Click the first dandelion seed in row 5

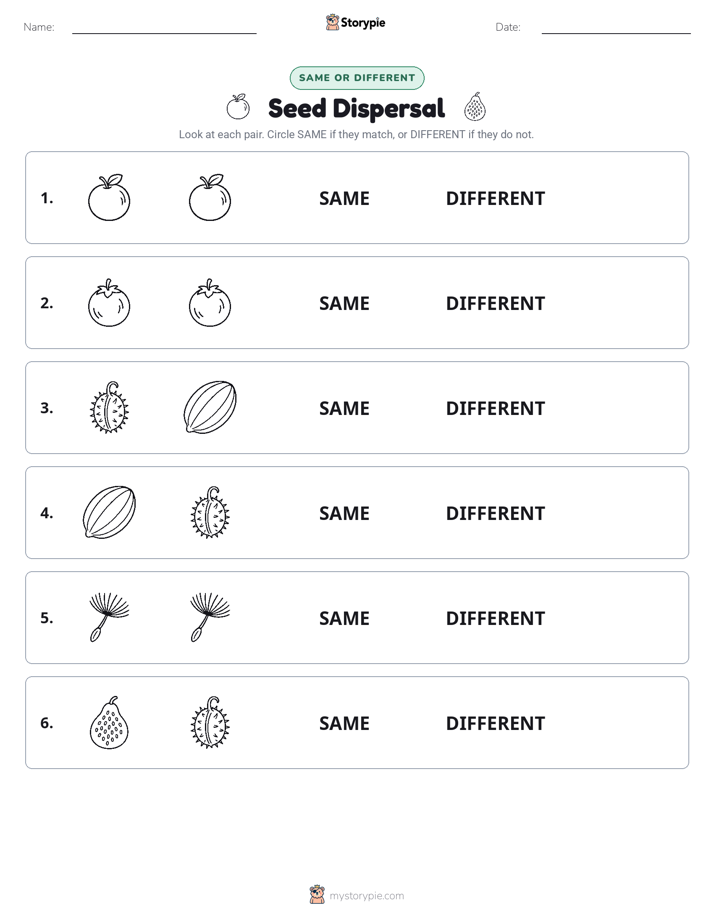coord(109,618)
